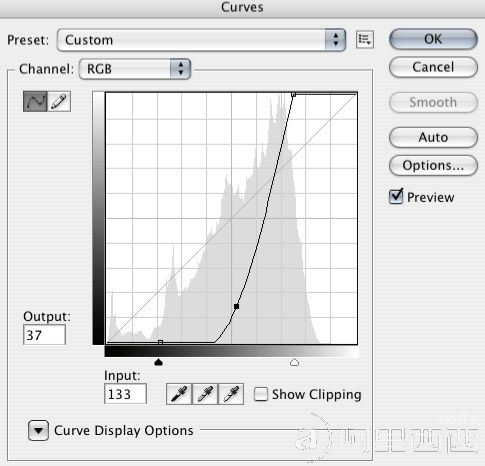The image size is (485, 466).
Task: Enable the Show Clipping checkbox
Action: [261, 394]
